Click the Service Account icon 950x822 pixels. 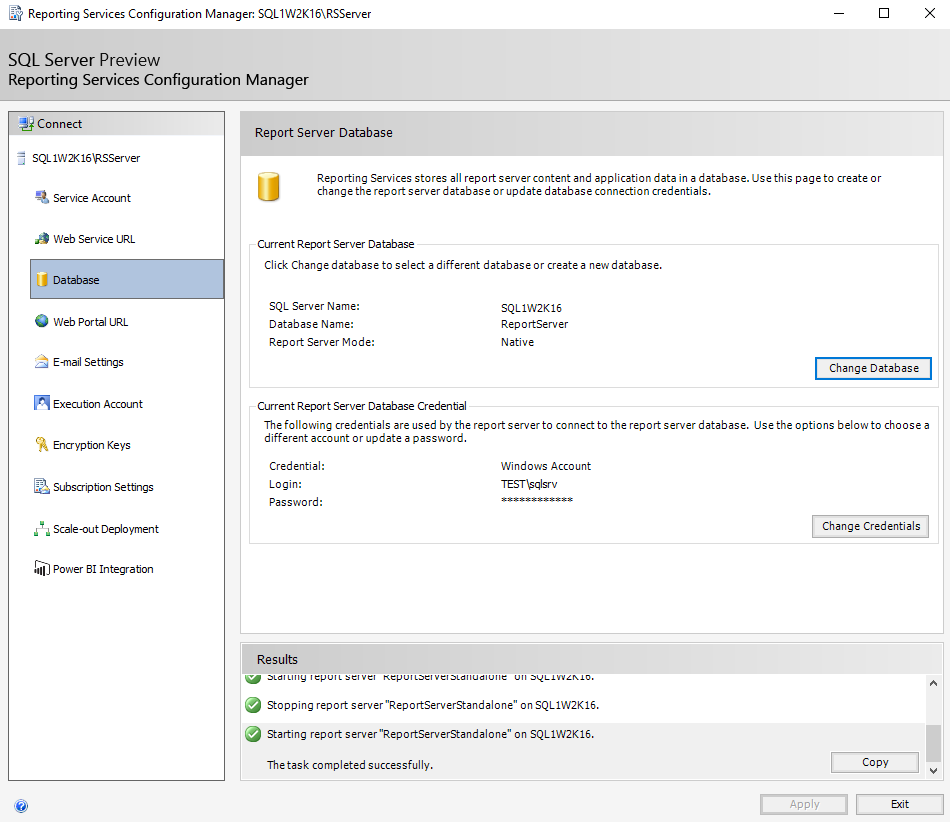coord(42,197)
